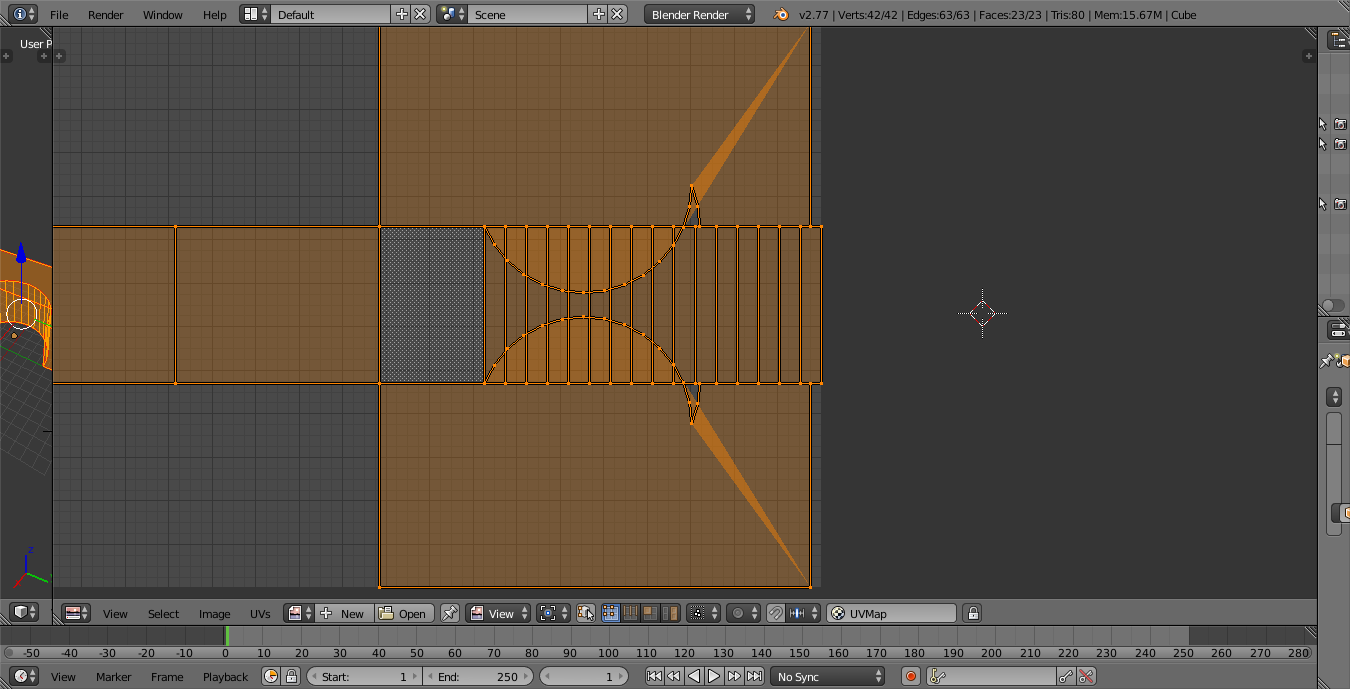Open the UVs menu
The width and height of the screenshot is (1350, 689).
[260, 614]
